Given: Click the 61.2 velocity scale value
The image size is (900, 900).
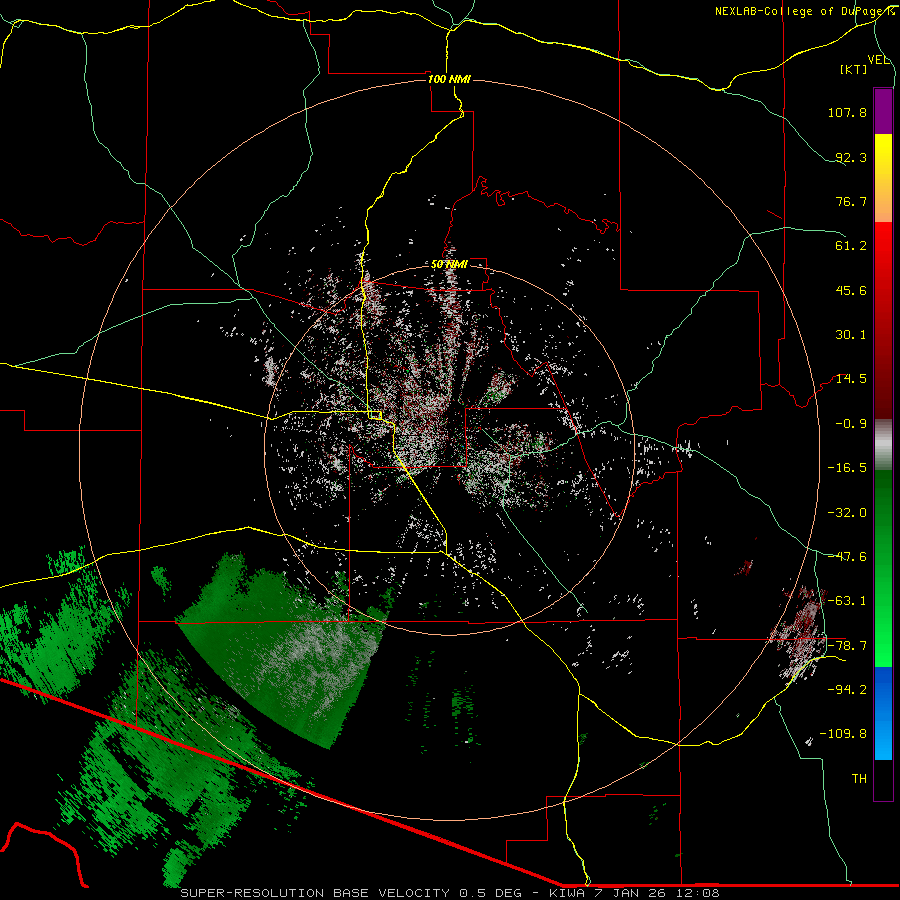Looking at the screenshot, I should click(851, 246).
